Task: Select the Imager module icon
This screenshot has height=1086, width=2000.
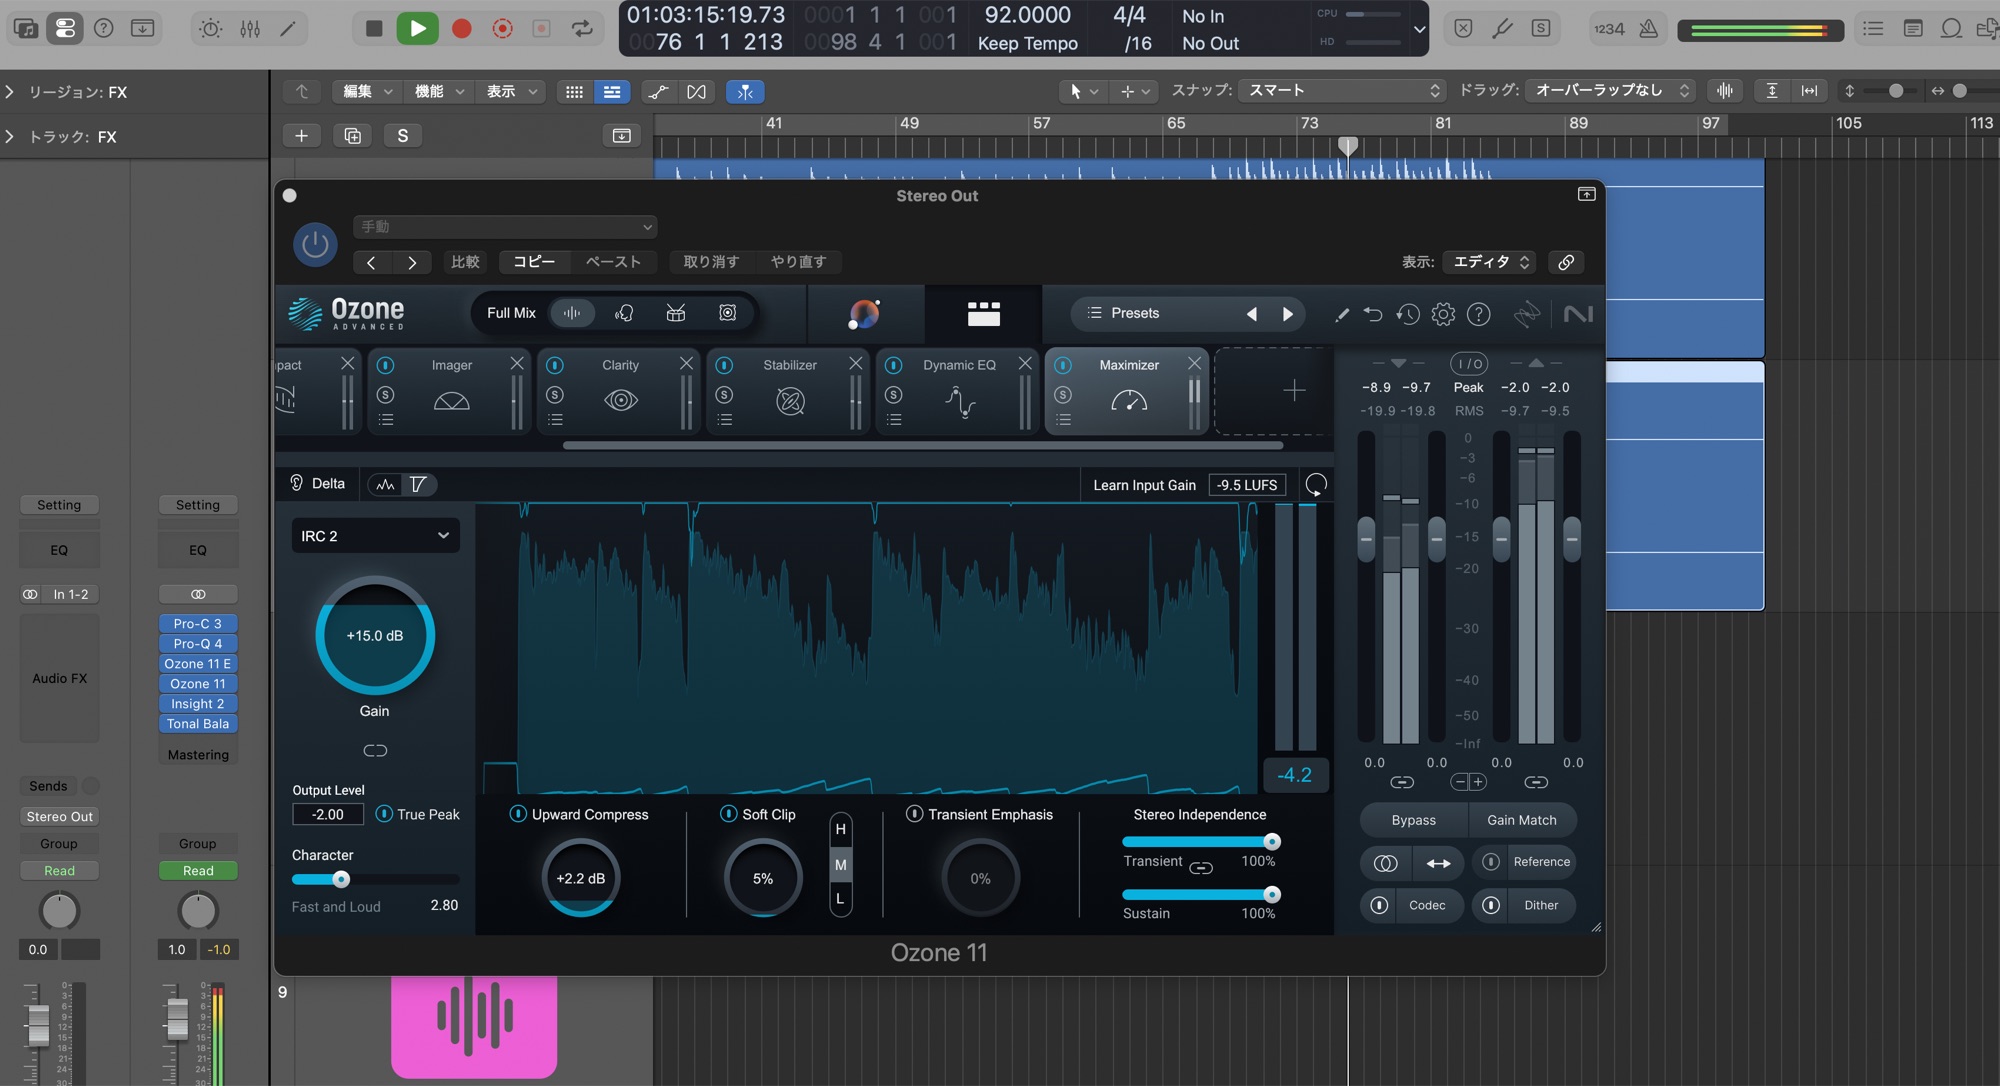Action: 451,401
